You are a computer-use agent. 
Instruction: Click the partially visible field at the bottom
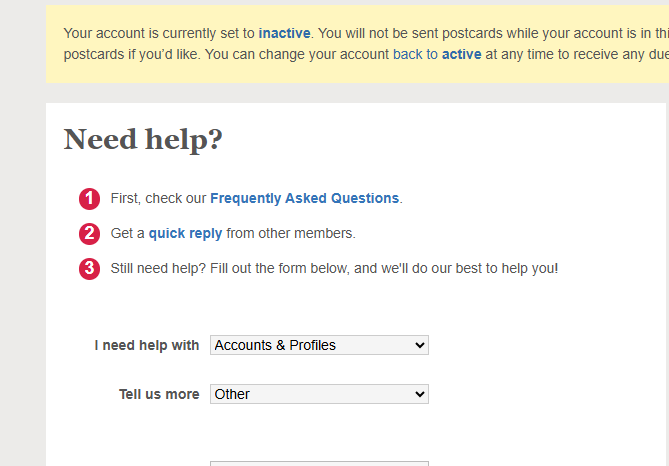(319, 463)
